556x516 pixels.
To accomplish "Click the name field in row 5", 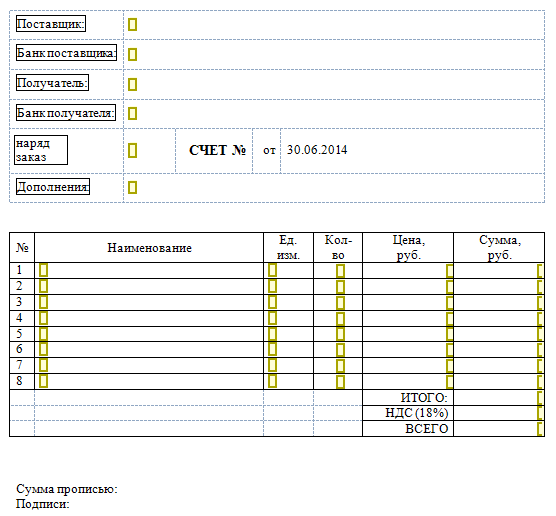I will (x=43, y=334).
